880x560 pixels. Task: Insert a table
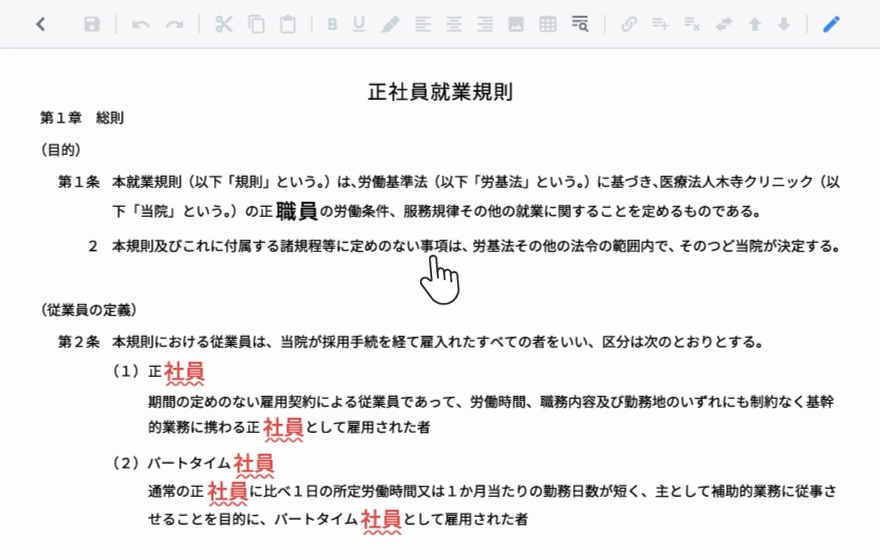(x=548, y=24)
